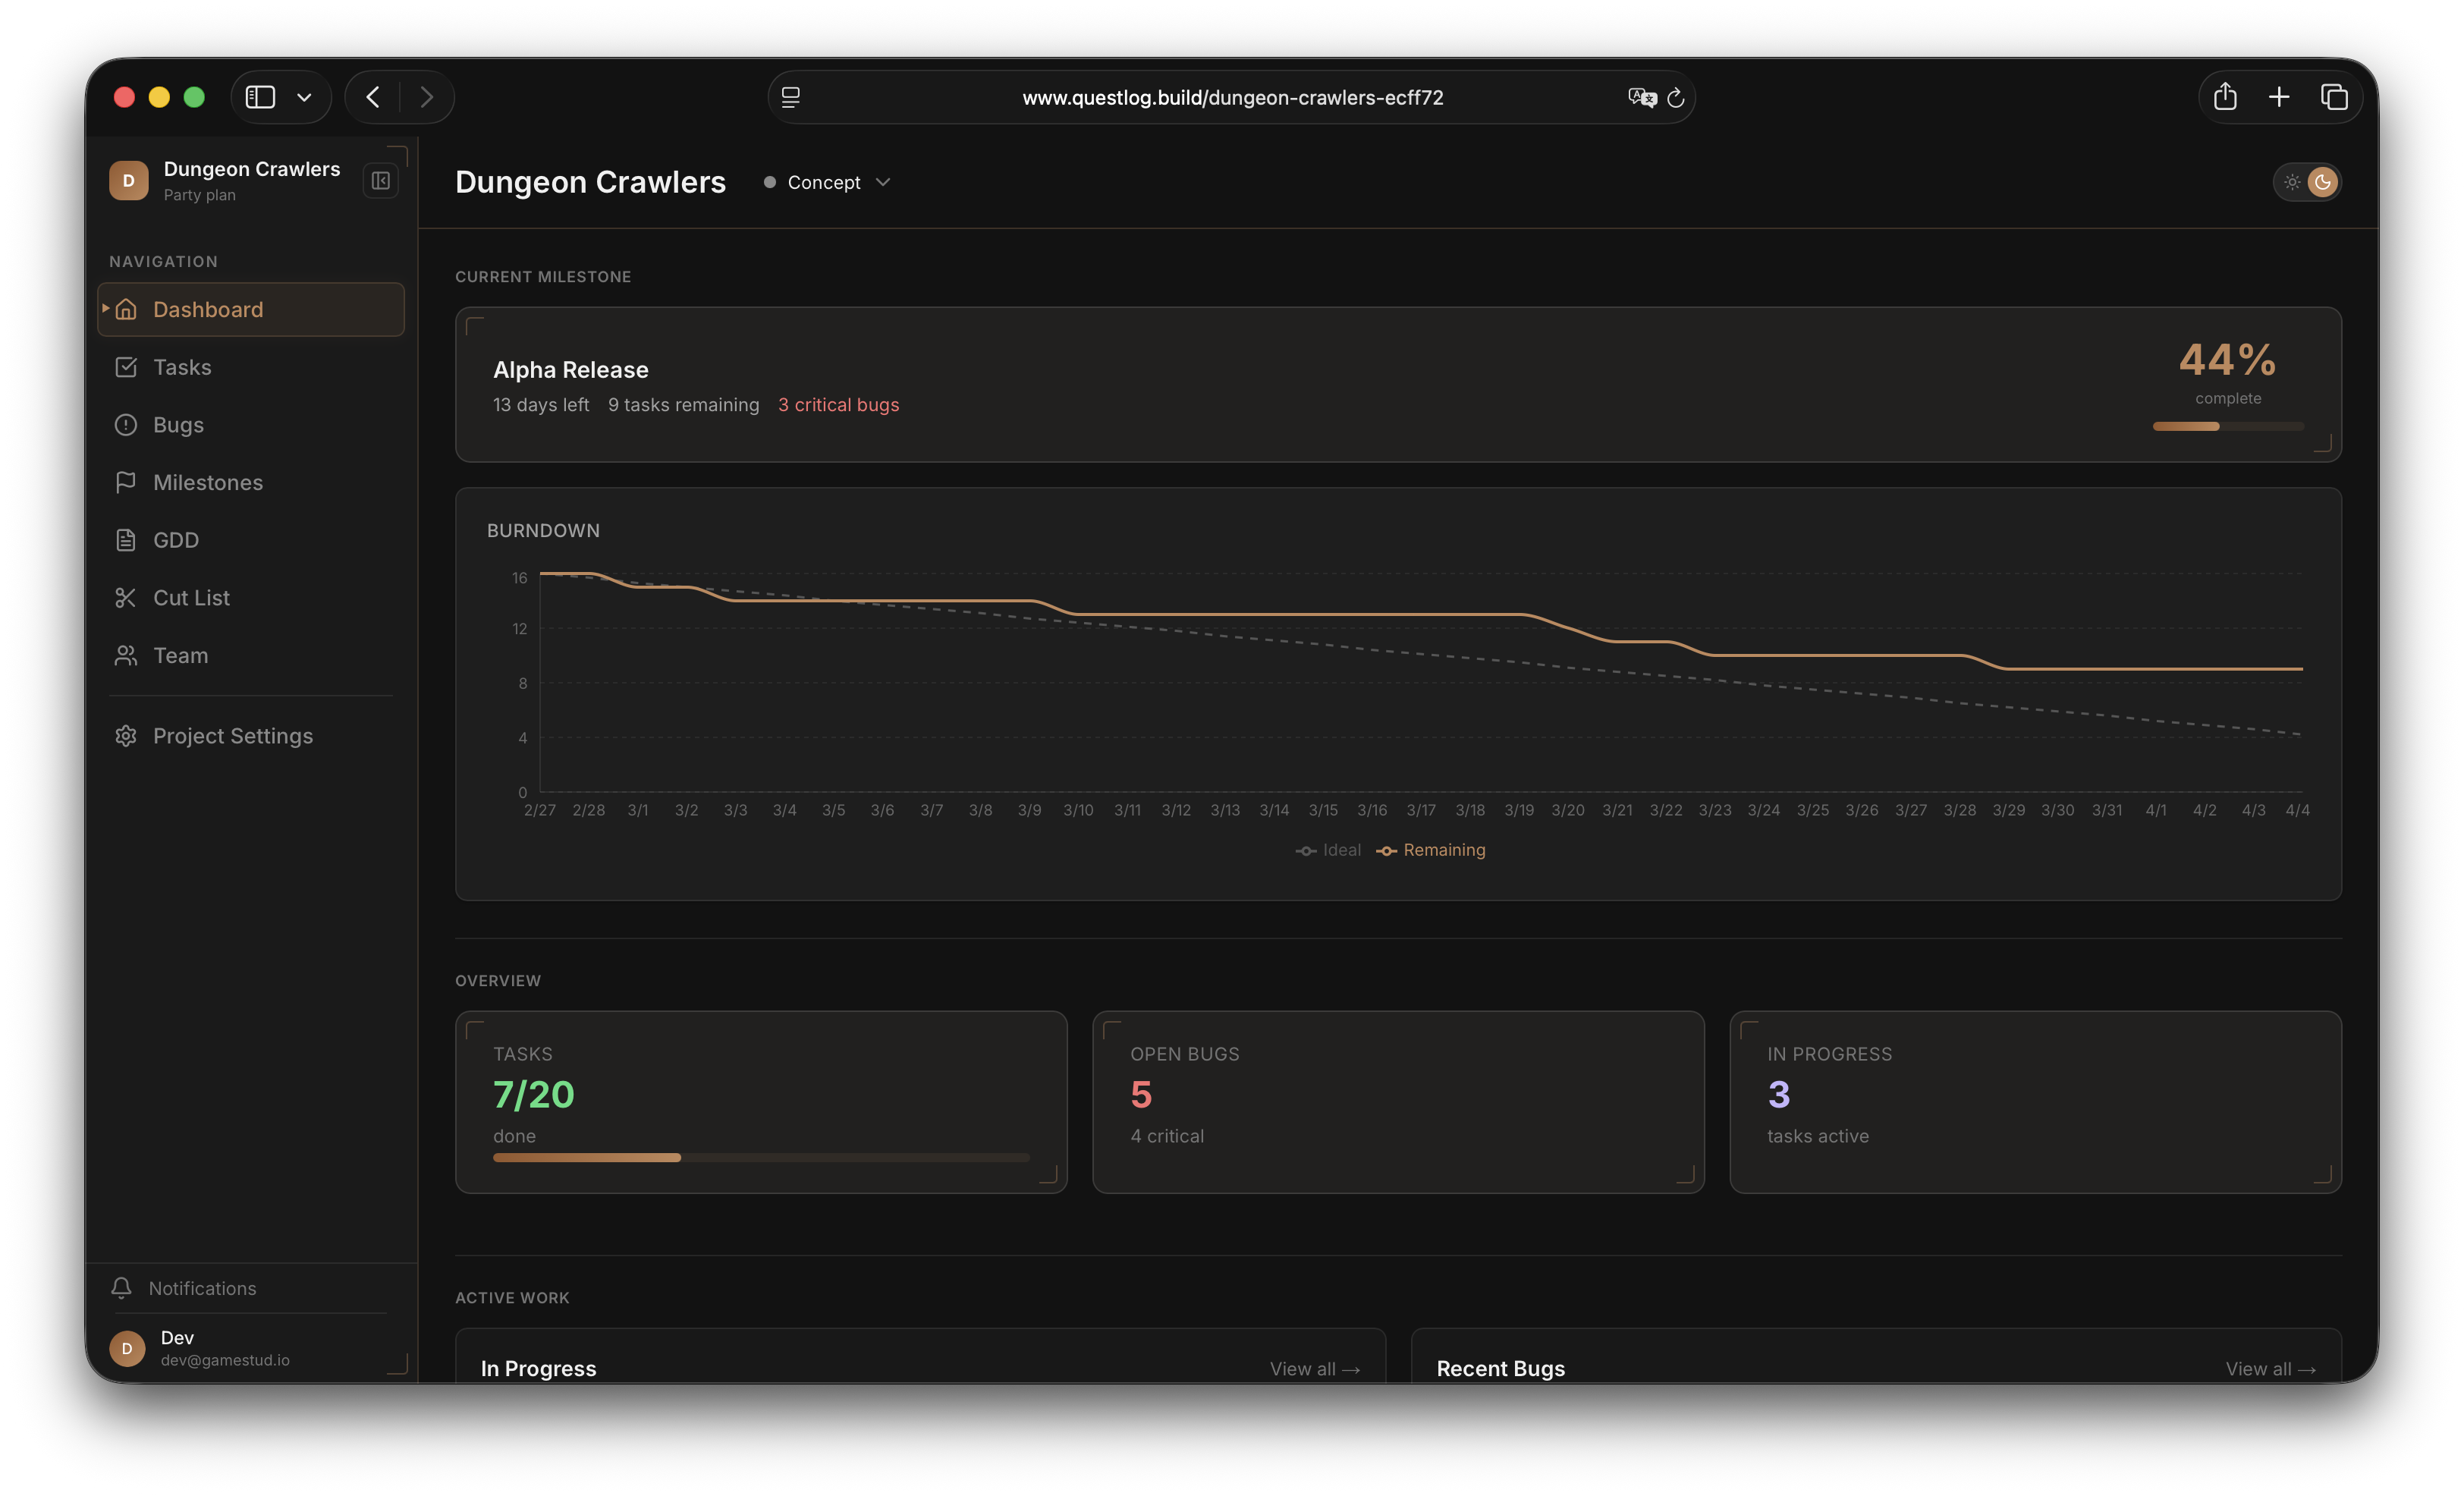Click View all for In Progress
This screenshot has width=2464, height=1496.
[x=1314, y=1369]
